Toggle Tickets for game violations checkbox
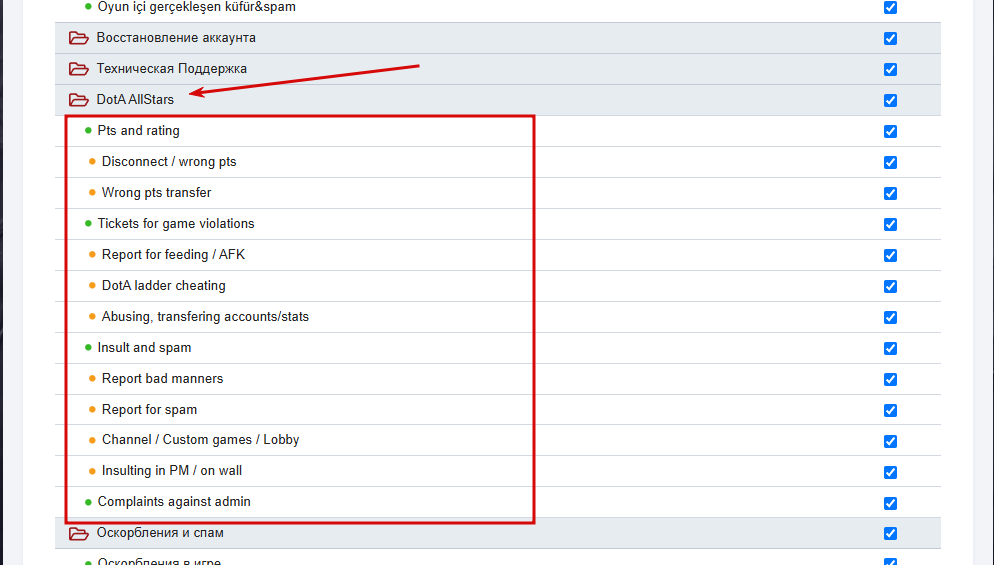The width and height of the screenshot is (994, 565). tap(890, 224)
